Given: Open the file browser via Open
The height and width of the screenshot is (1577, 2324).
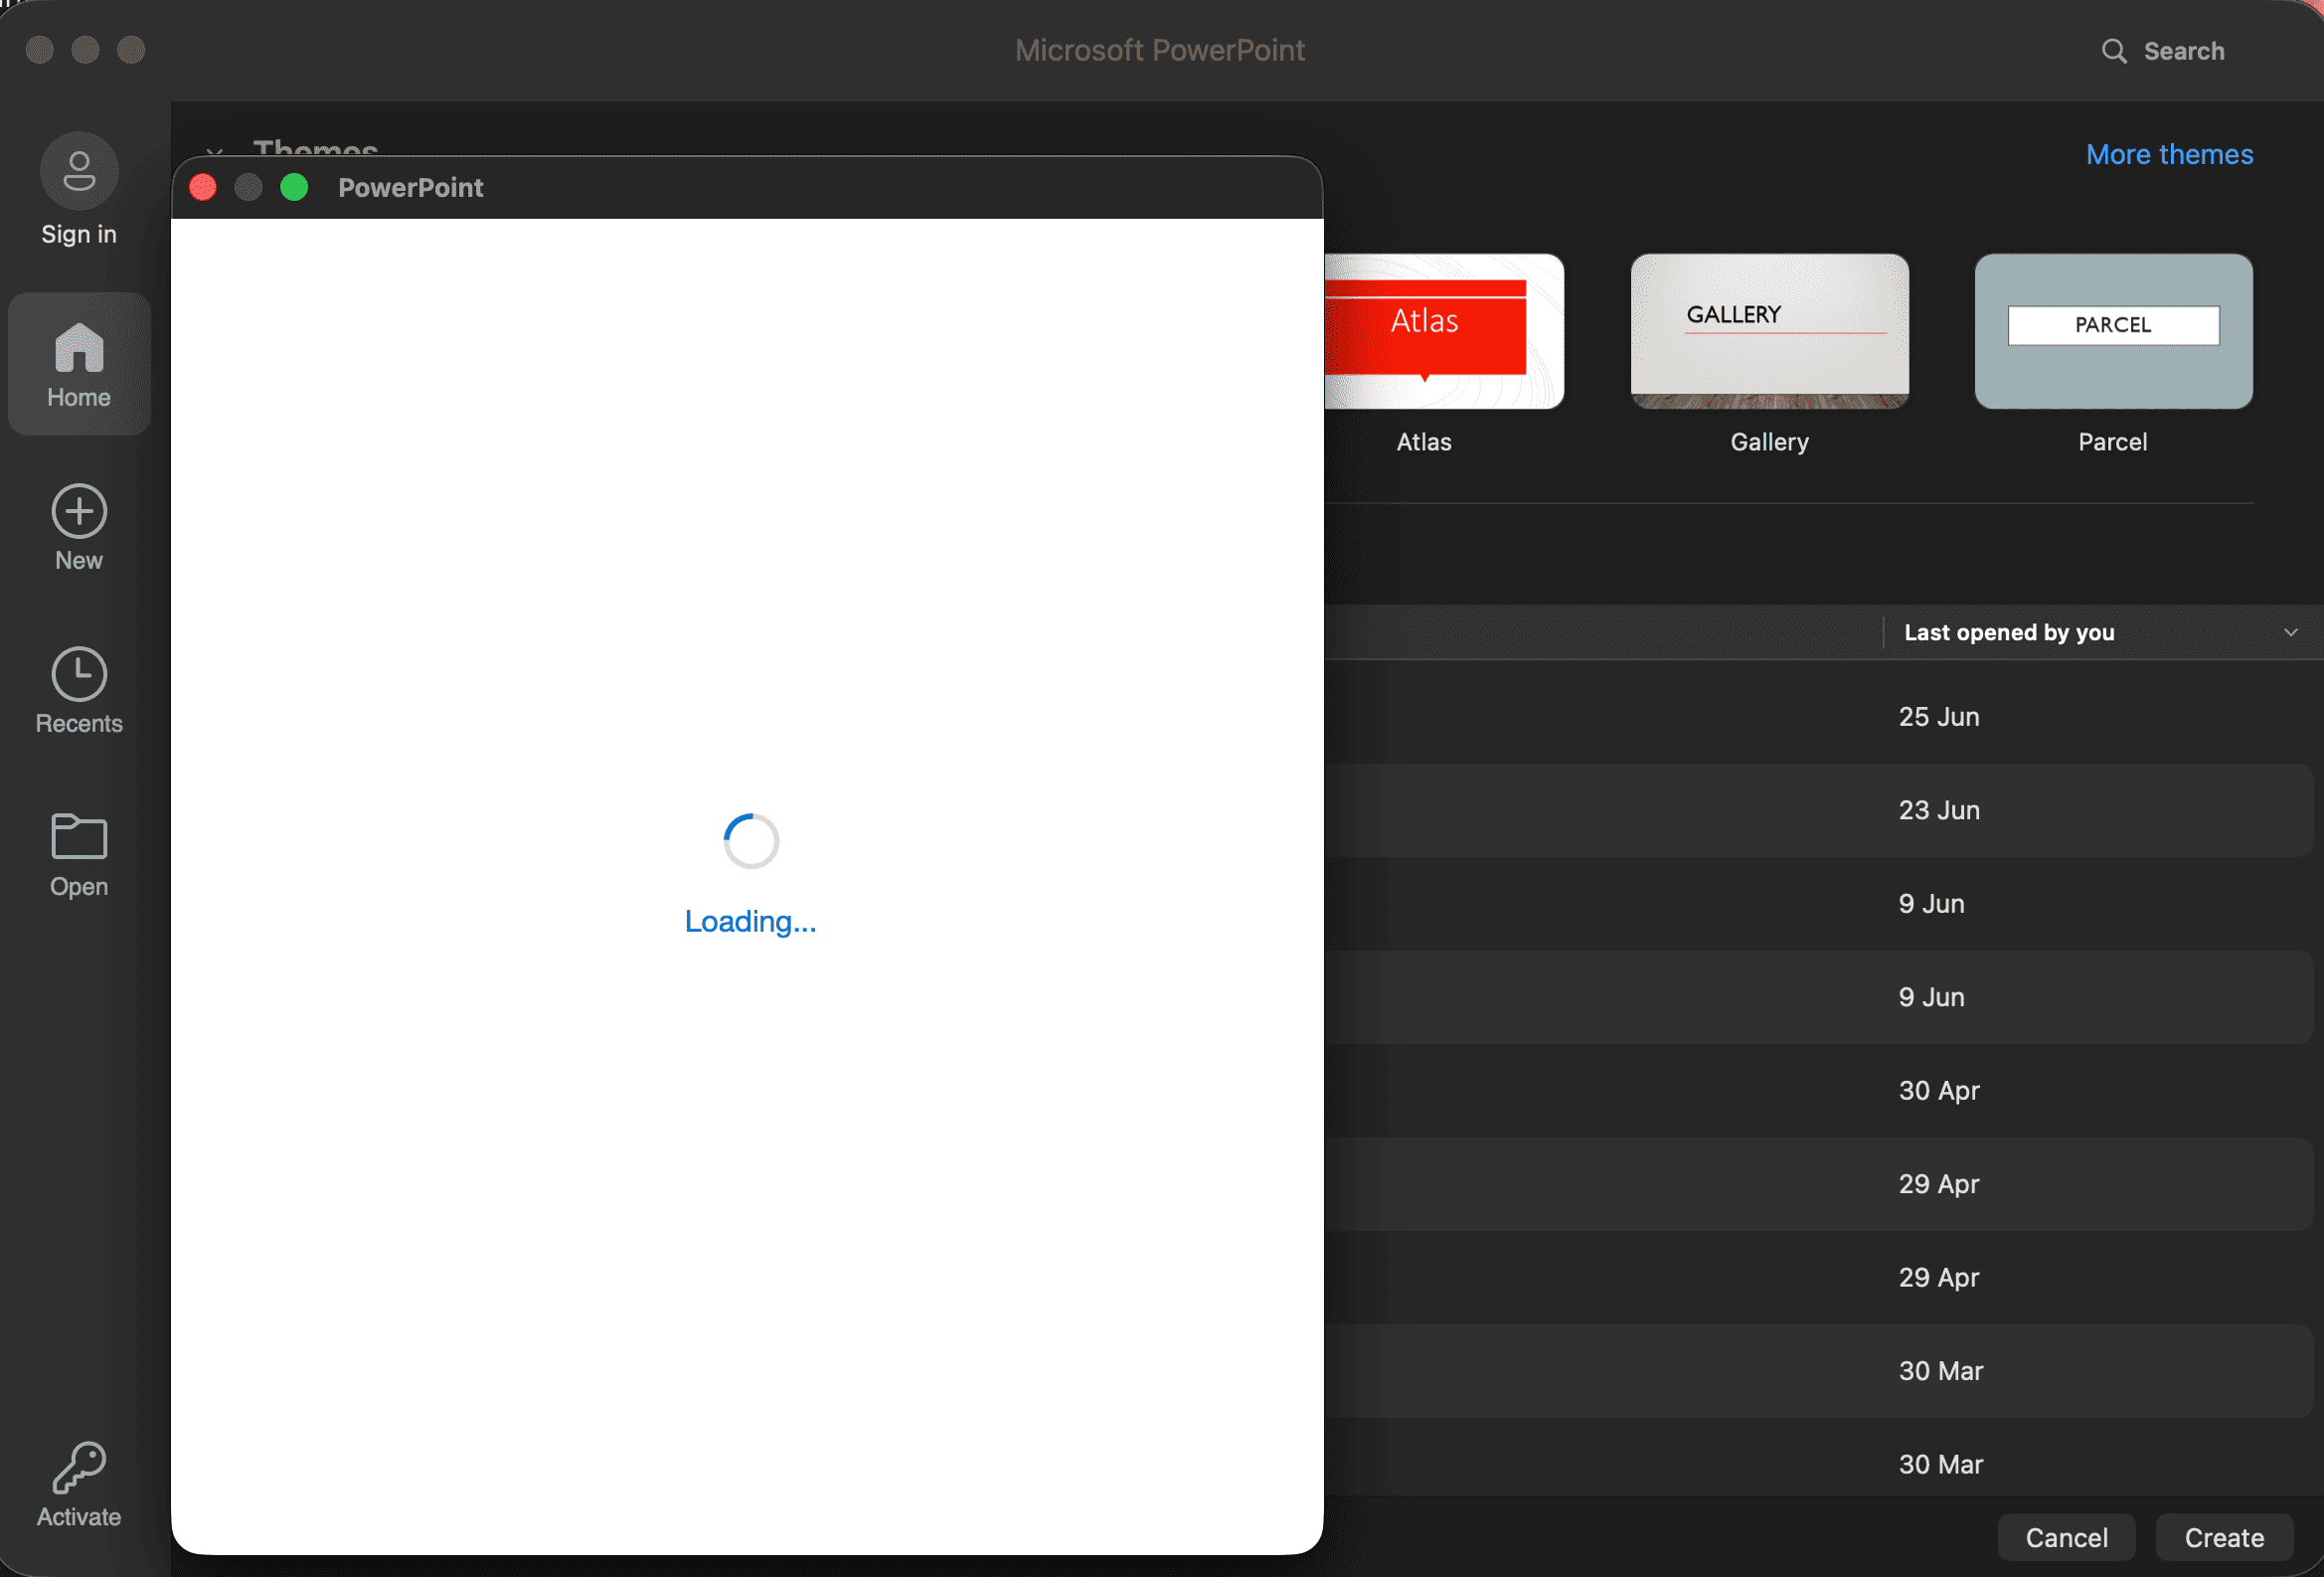Looking at the screenshot, I should click(79, 854).
